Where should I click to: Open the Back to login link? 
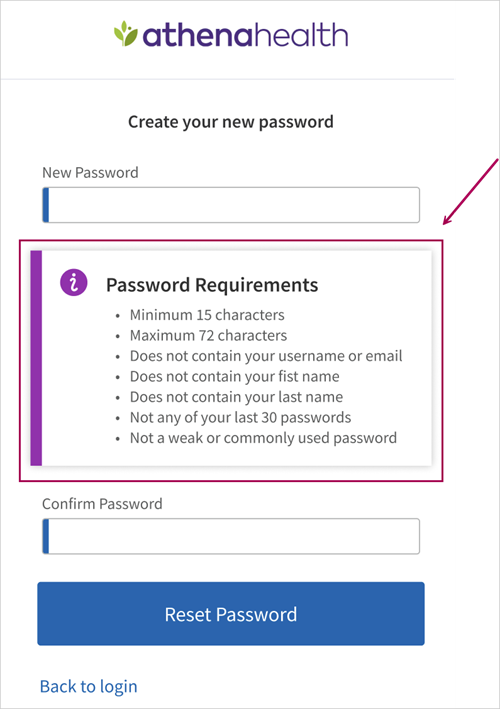pos(89,686)
